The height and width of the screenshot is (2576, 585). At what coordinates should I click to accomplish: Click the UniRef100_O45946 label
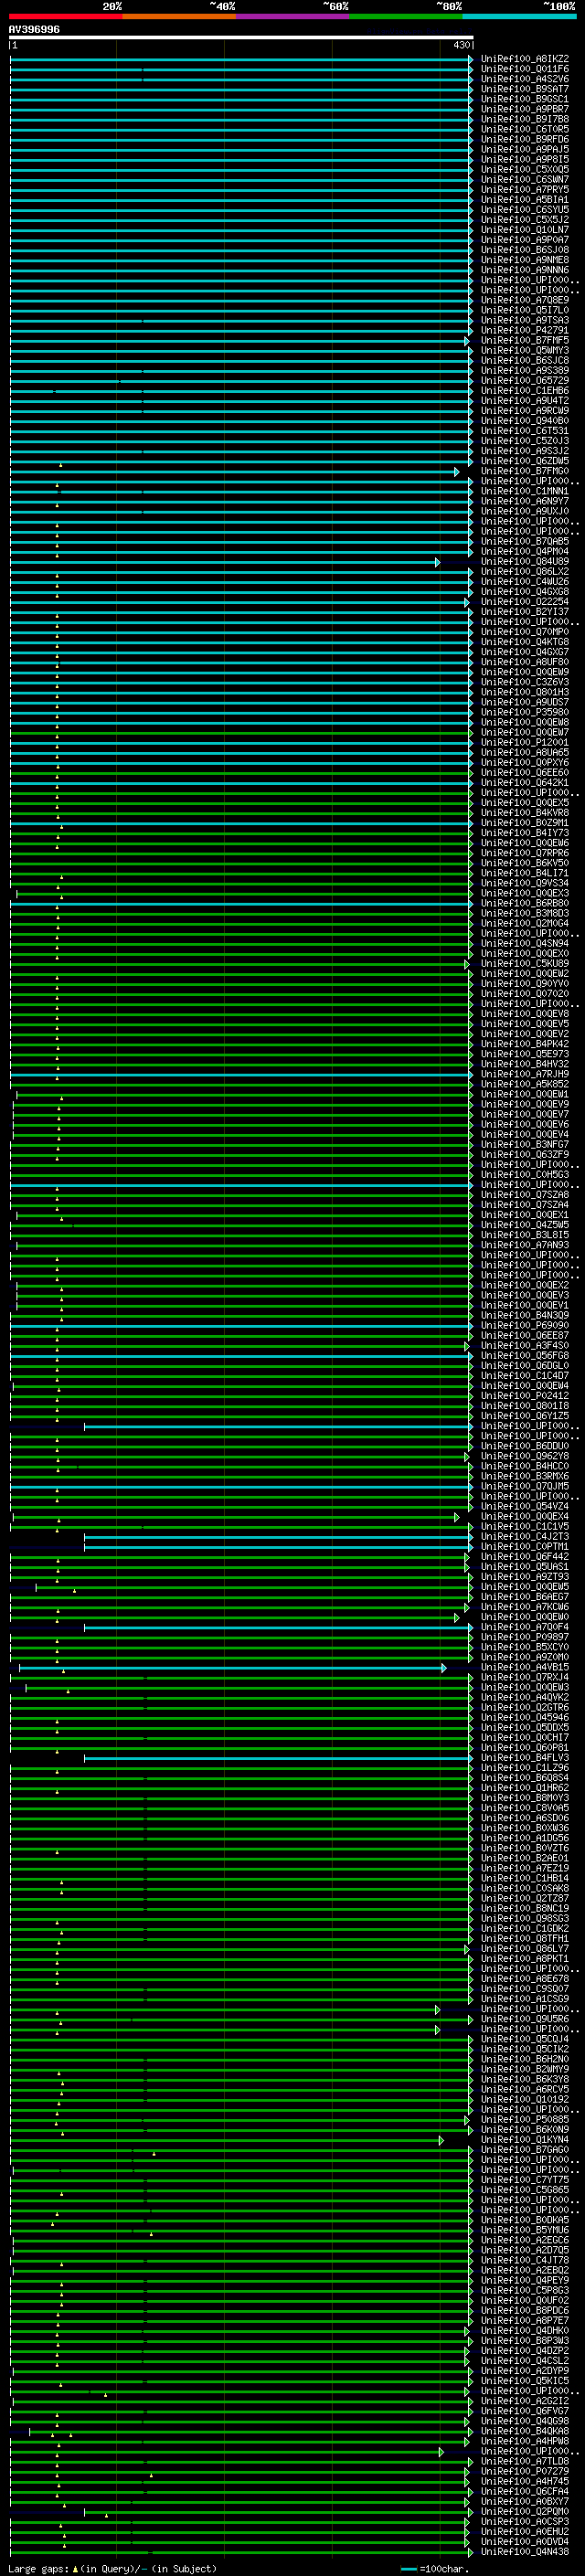click(525, 1717)
